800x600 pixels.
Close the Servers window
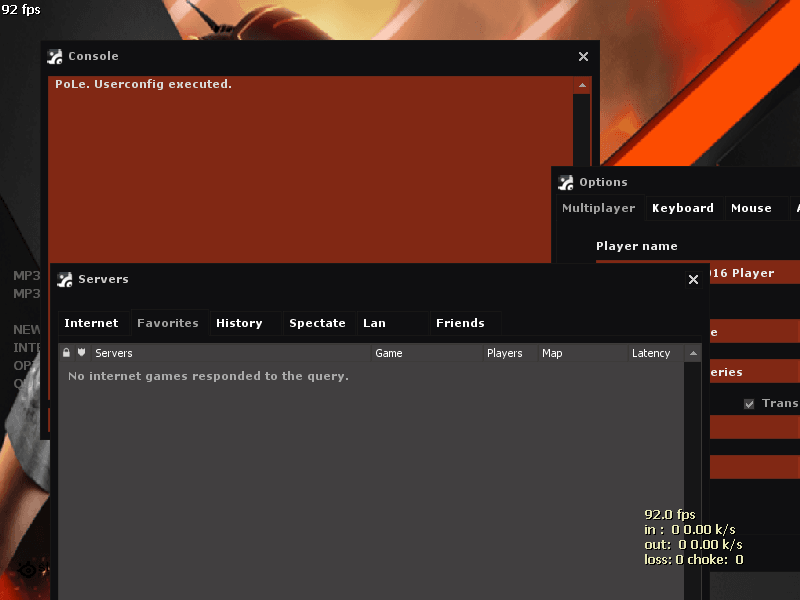(693, 280)
